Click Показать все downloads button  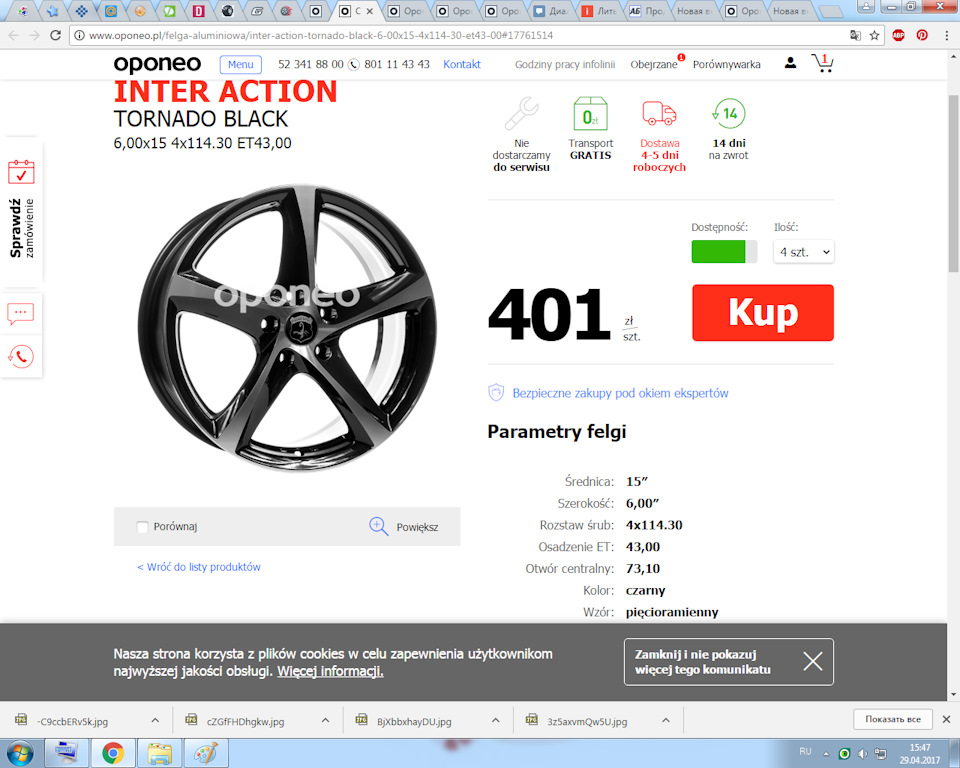tap(893, 719)
